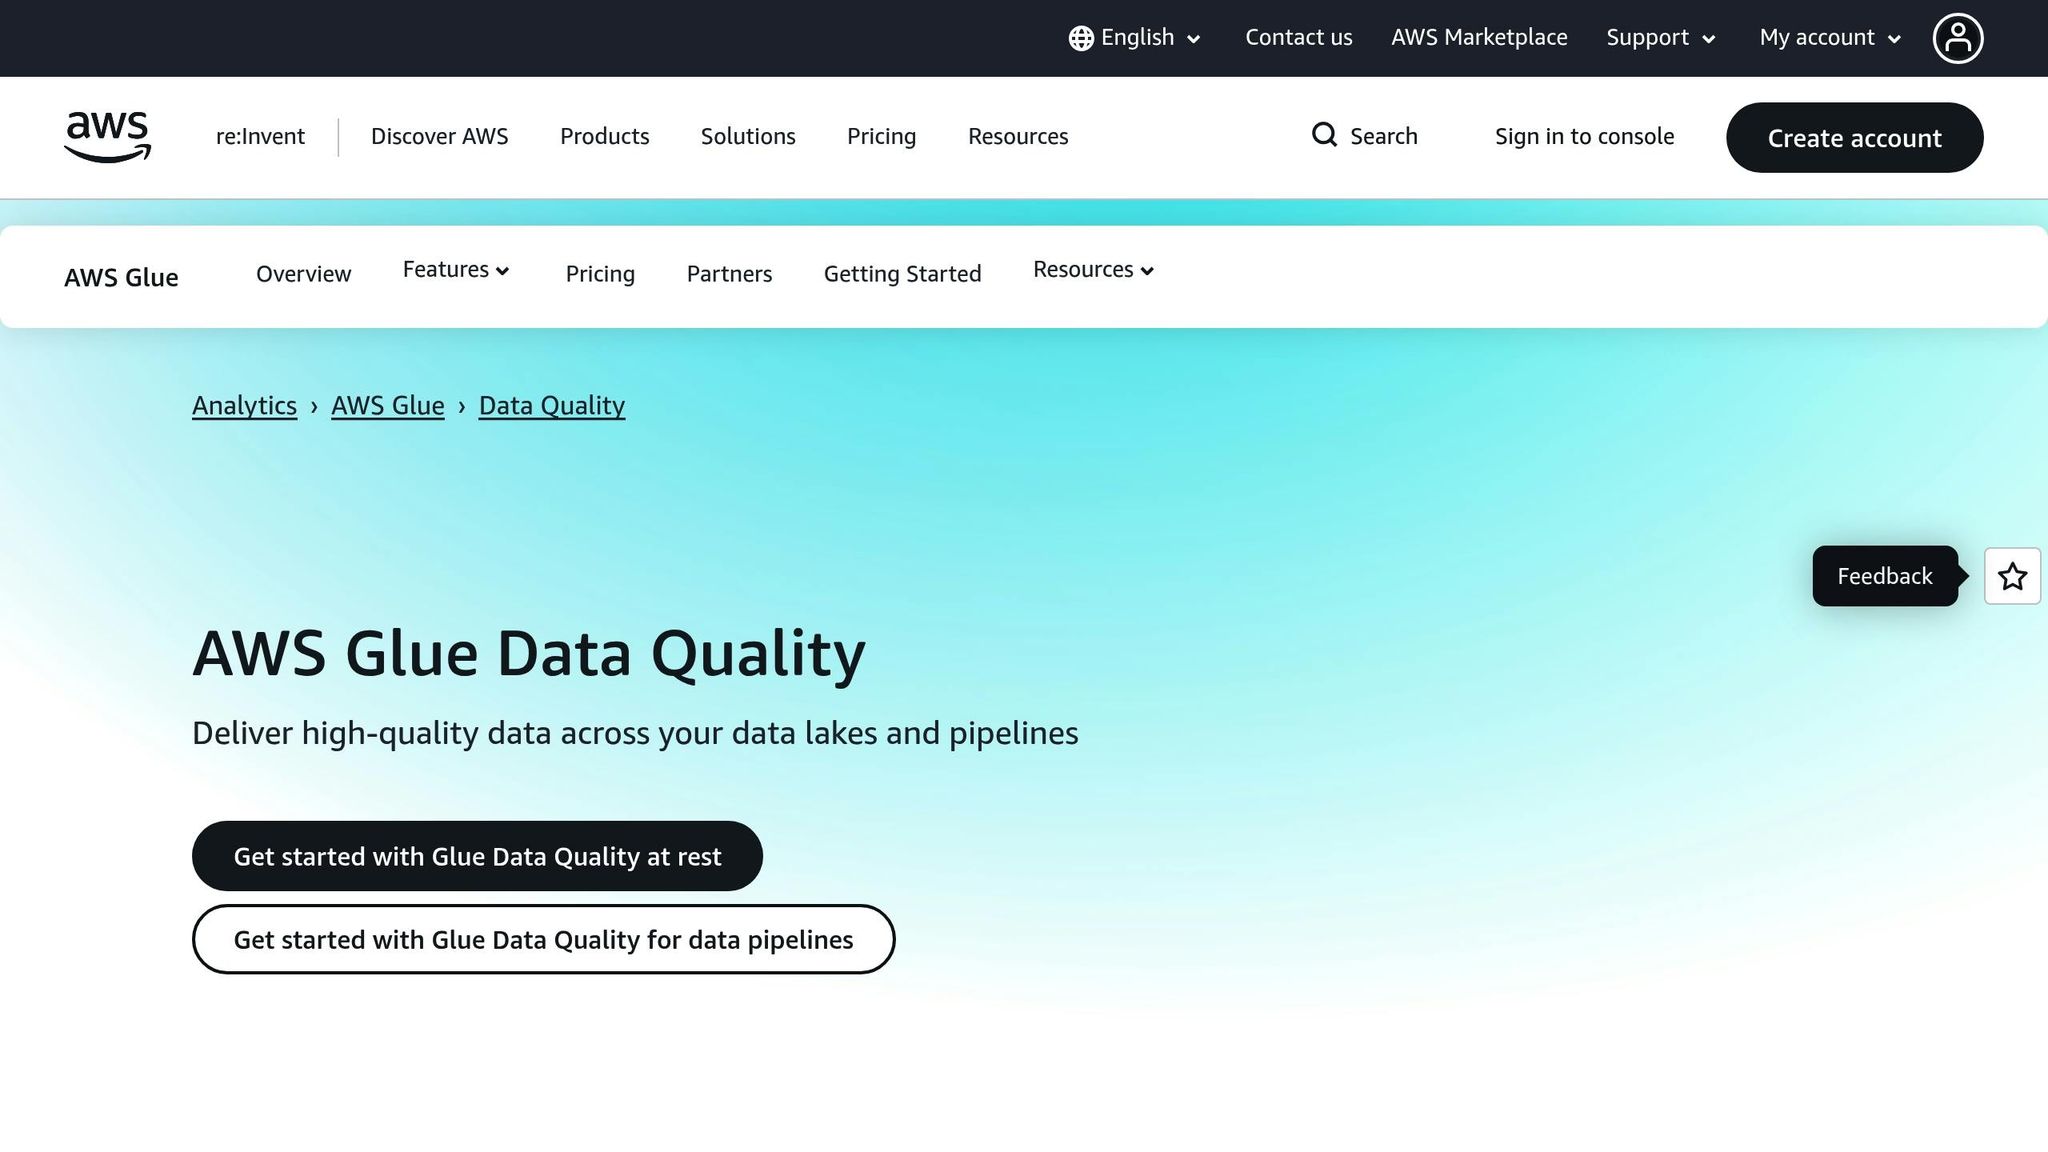The height and width of the screenshot is (1152, 2048).
Task: Expand the Features submenu in Glue nav
Action: (x=456, y=270)
